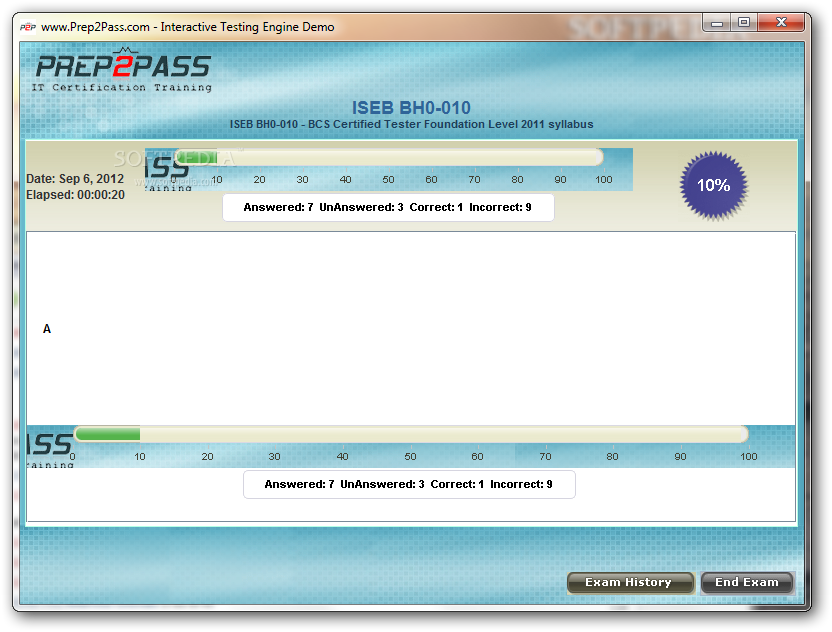Click the 50 mark on lower scale

click(410, 456)
